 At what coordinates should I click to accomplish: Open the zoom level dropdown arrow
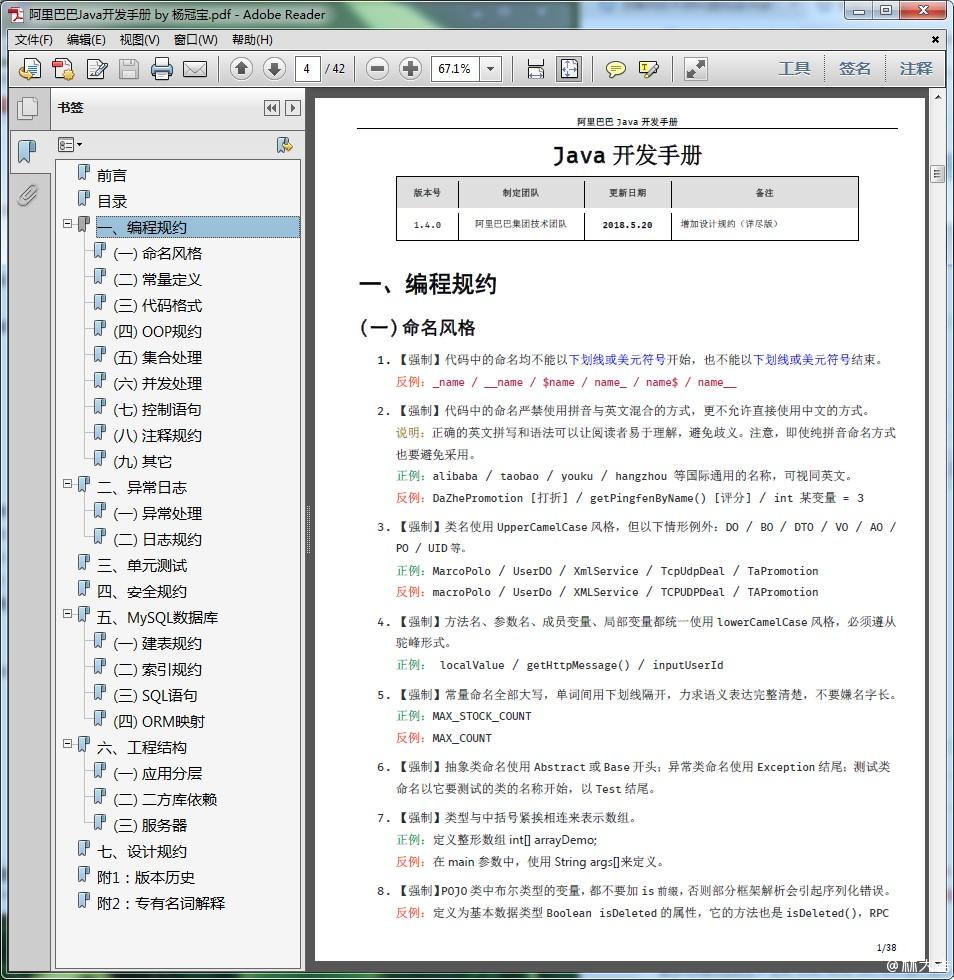click(x=491, y=69)
